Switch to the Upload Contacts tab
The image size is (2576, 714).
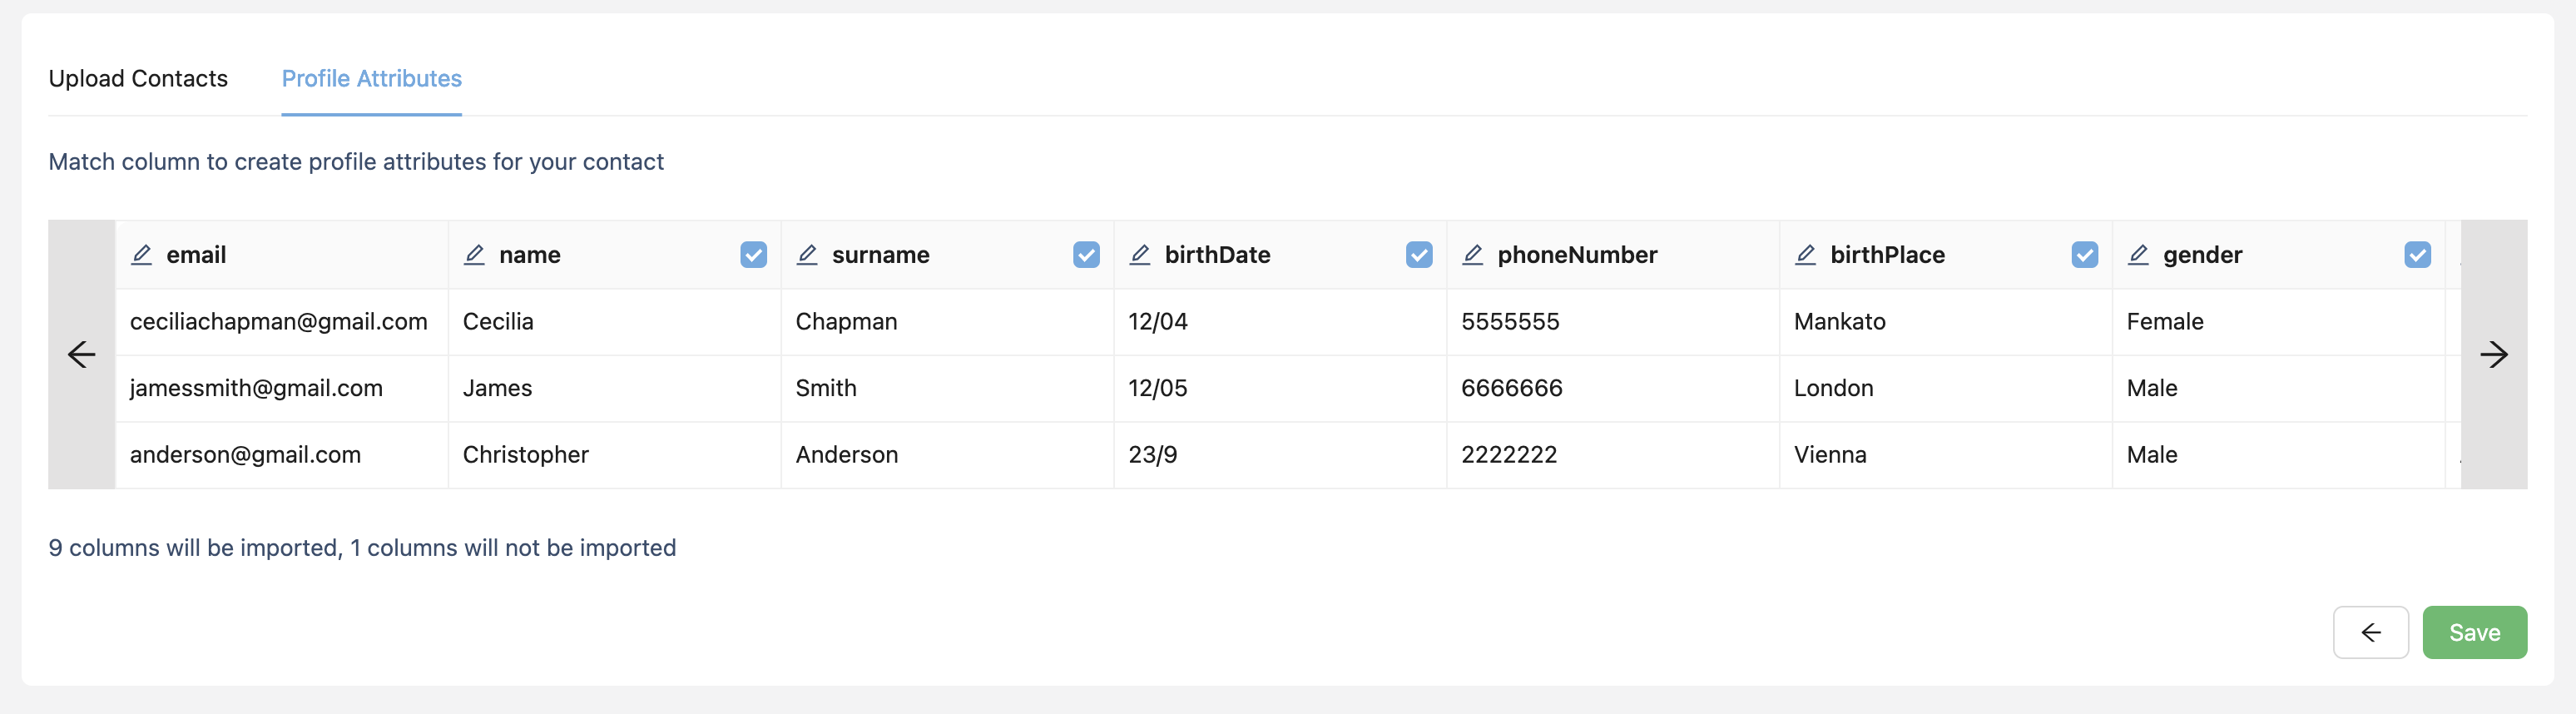[138, 79]
